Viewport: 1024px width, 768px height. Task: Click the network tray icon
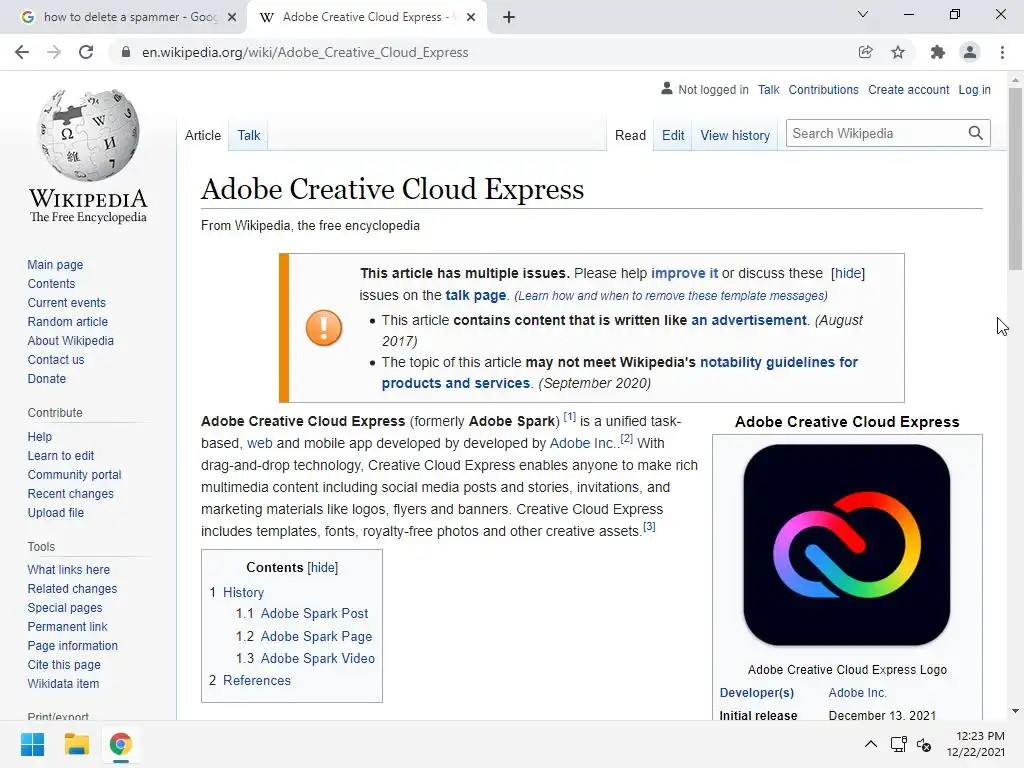click(x=899, y=744)
